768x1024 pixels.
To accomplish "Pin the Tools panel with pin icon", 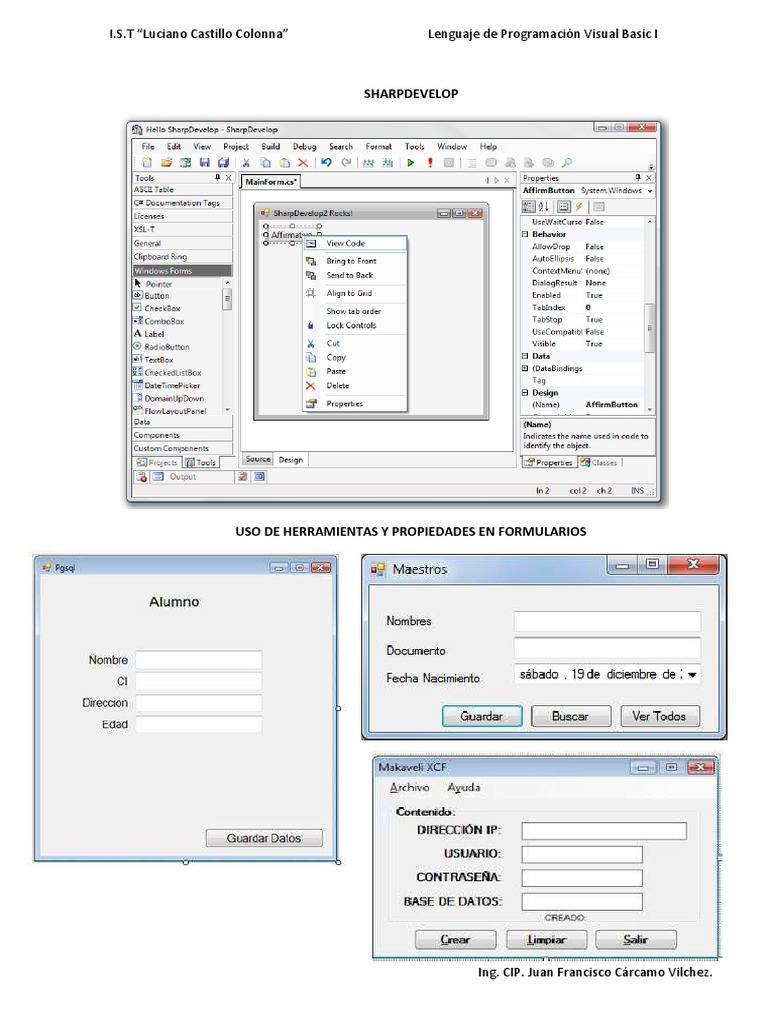I will pos(217,178).
